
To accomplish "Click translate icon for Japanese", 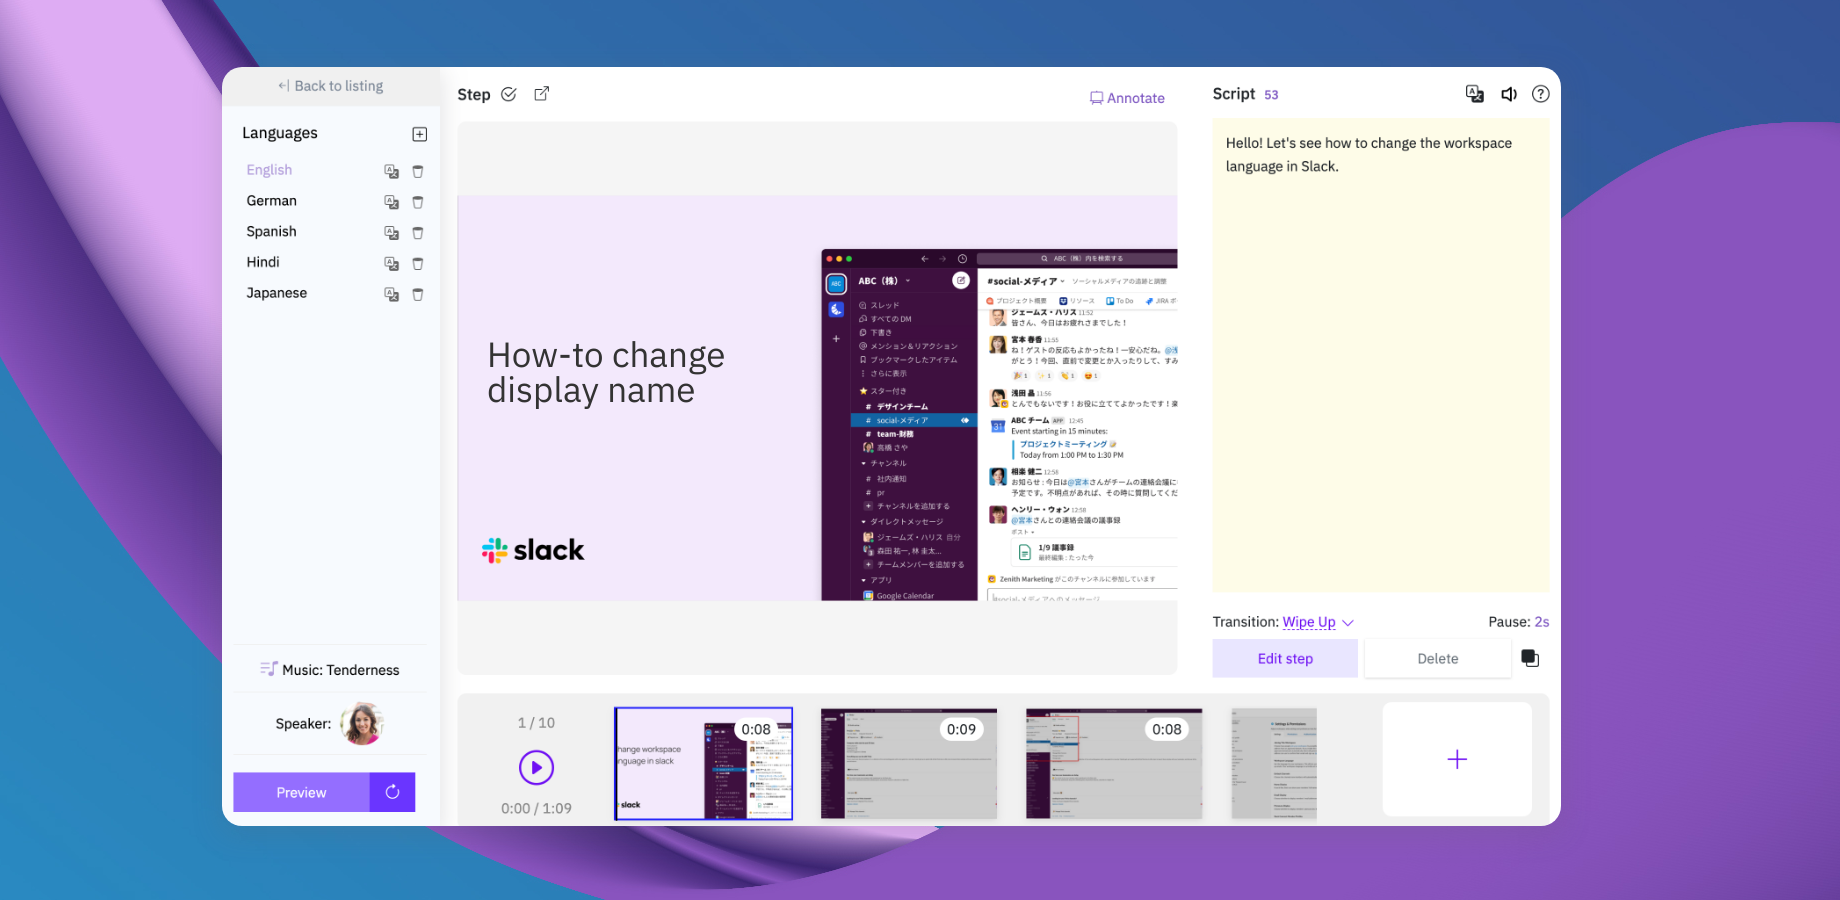I will tap(392, 295).
